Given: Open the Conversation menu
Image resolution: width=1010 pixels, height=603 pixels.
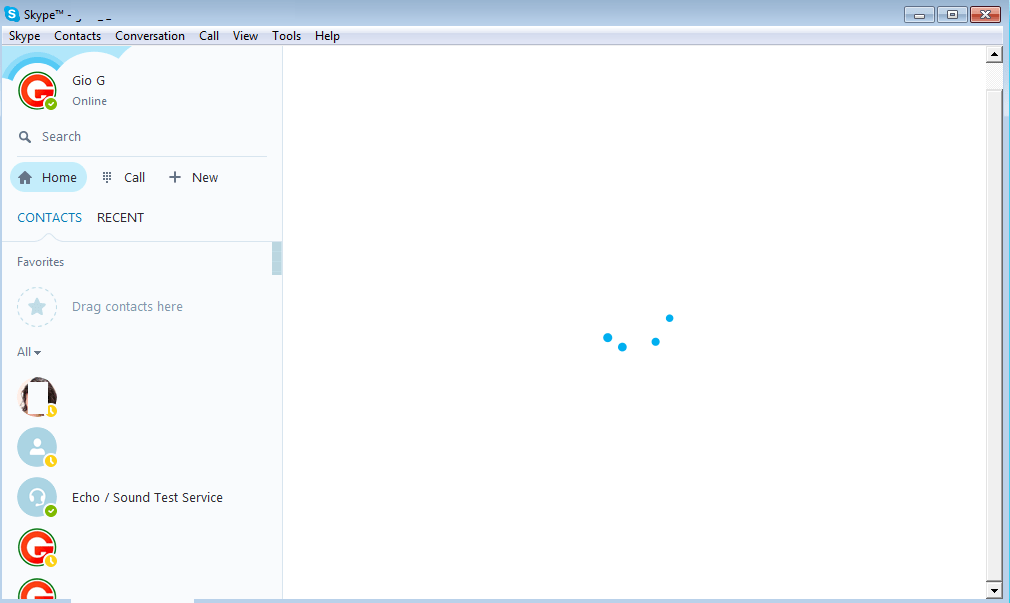Looking at the screenshot, I should click(149, 36).
